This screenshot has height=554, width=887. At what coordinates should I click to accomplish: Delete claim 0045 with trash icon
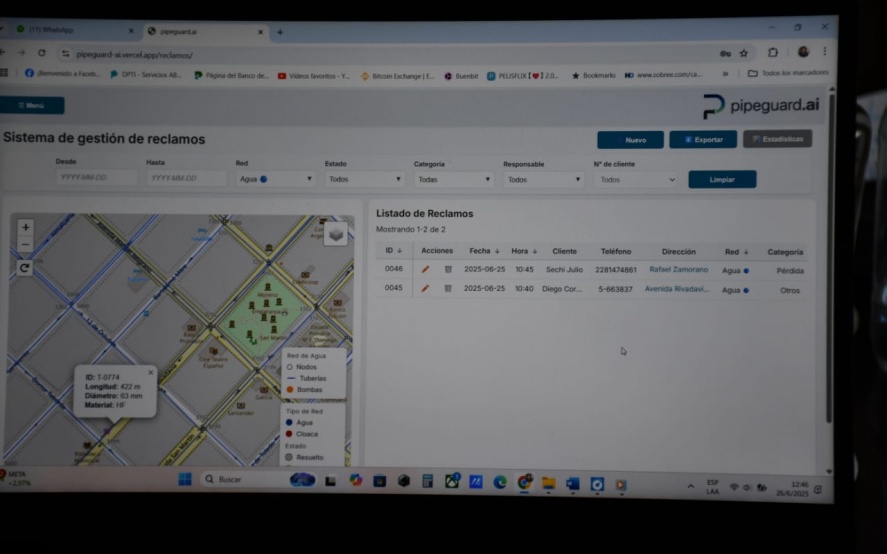click(x=448, y=289)
